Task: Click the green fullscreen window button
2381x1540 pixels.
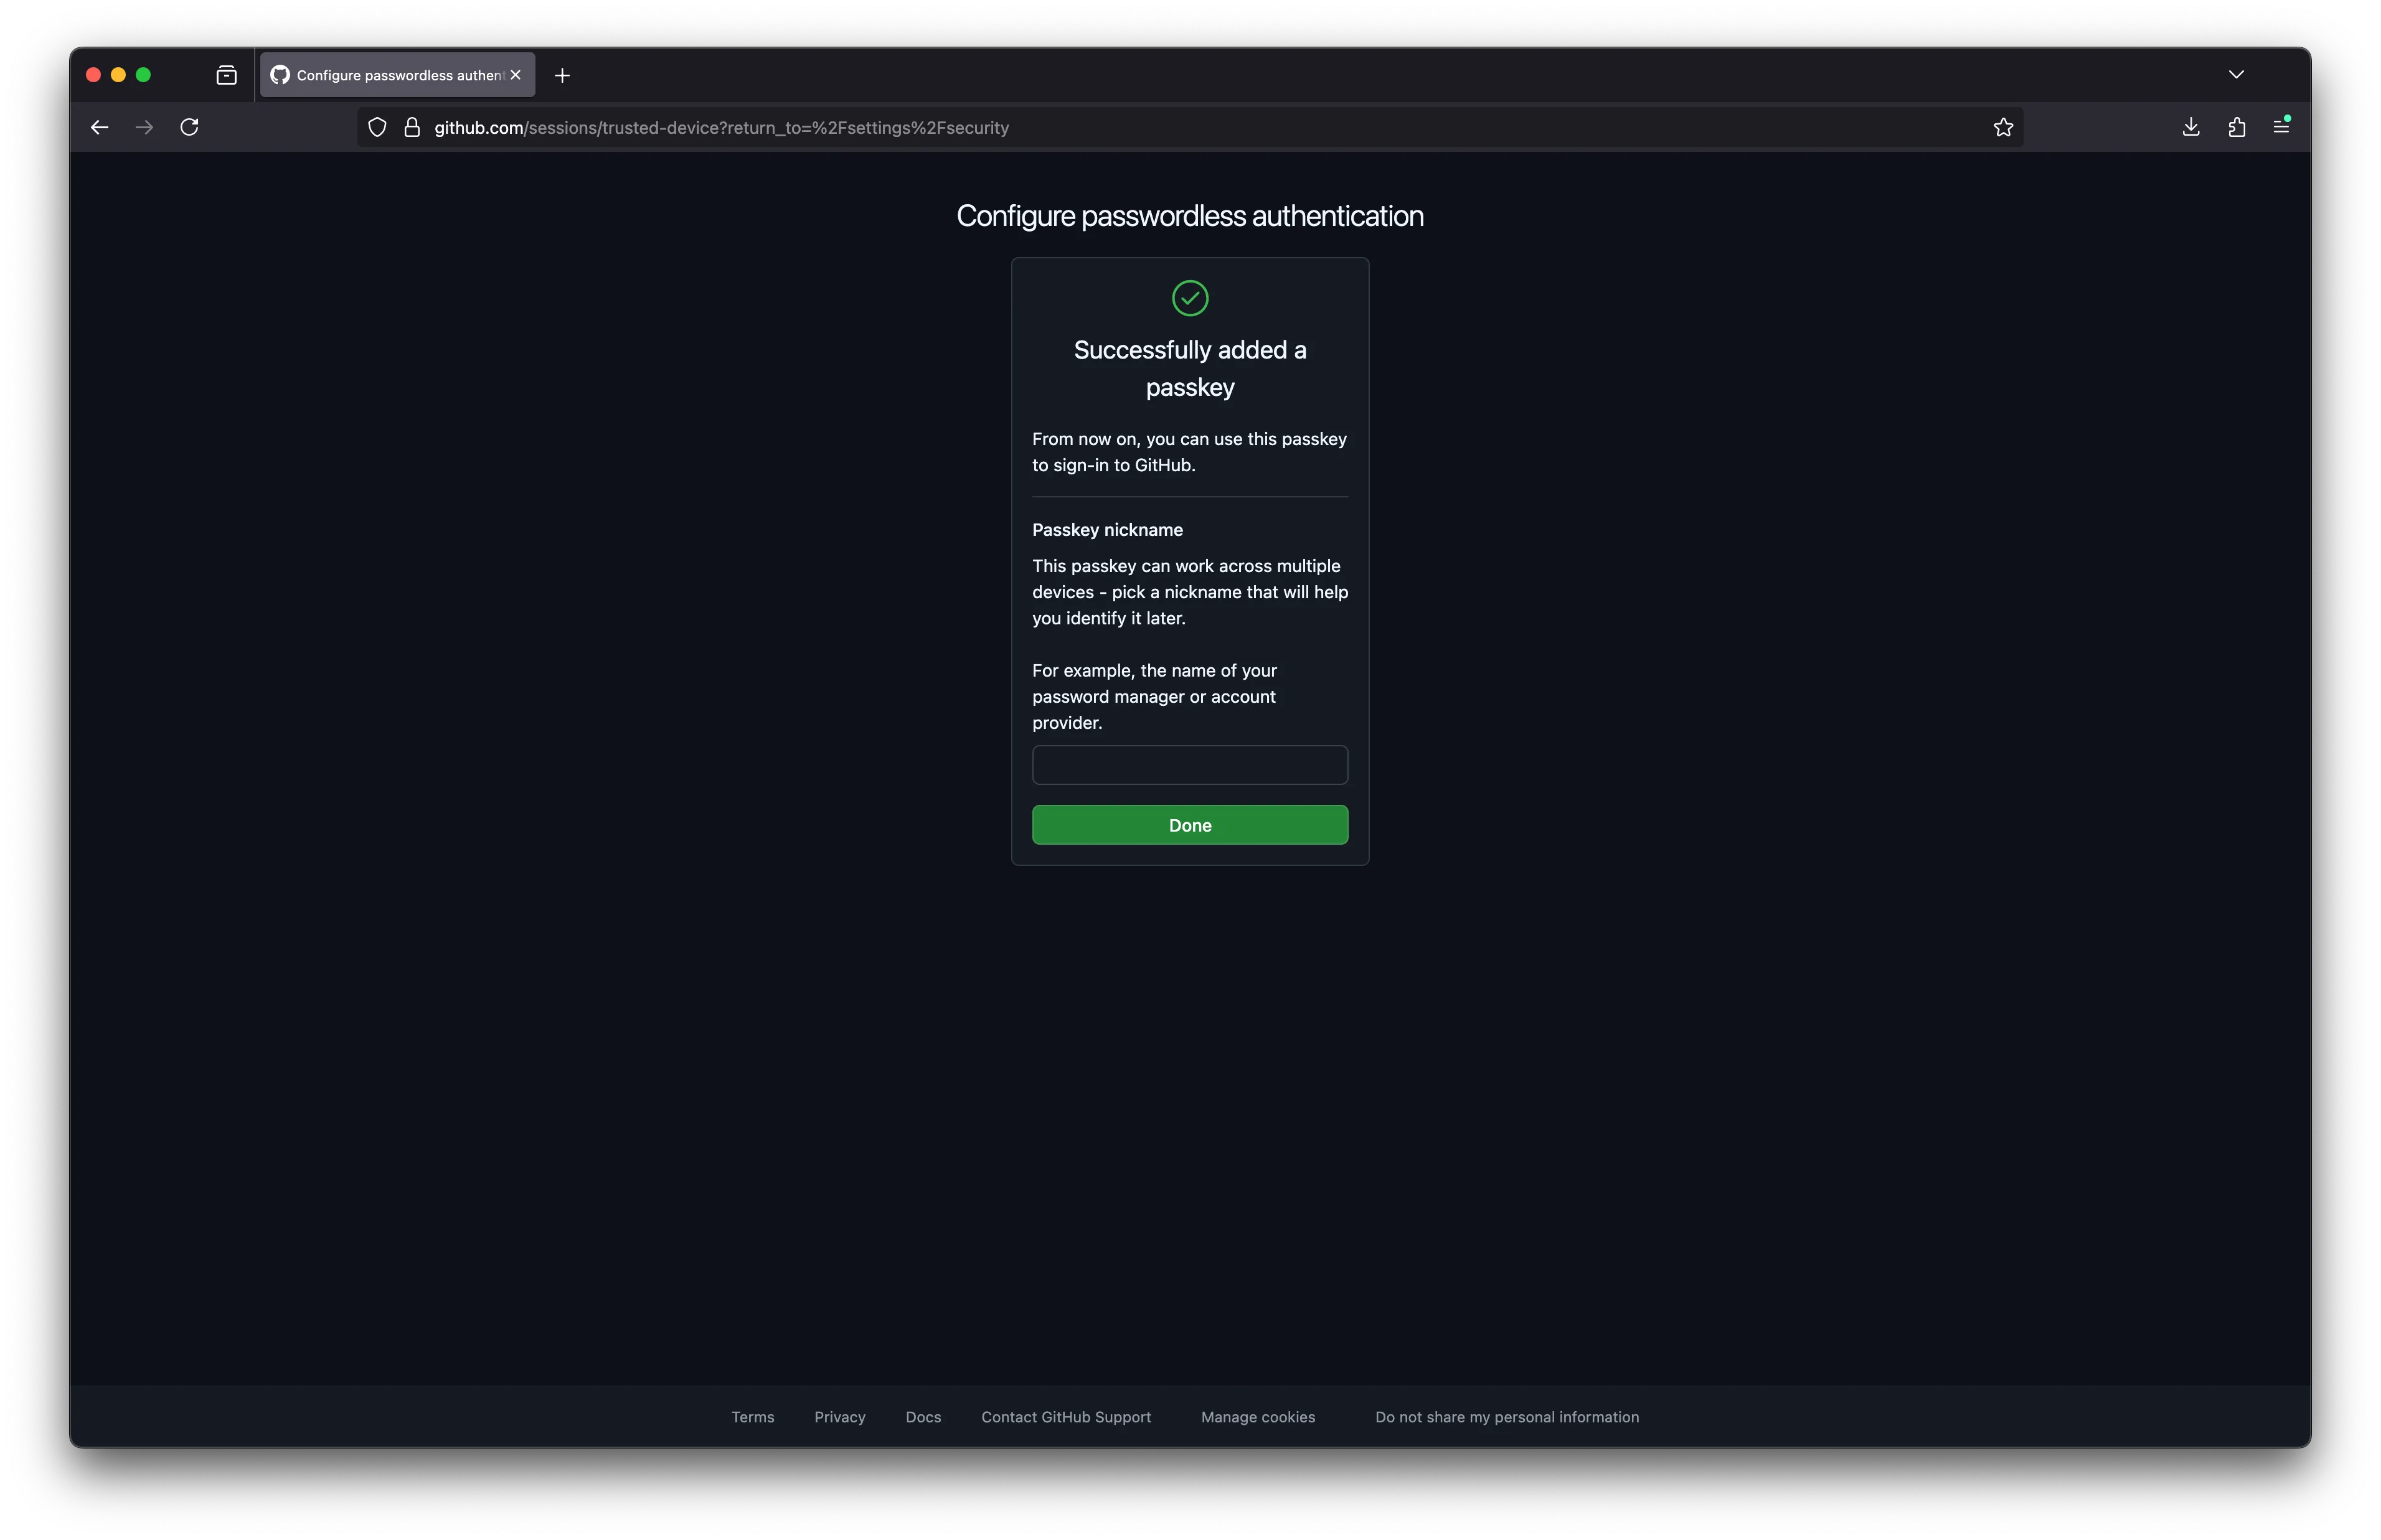Action: click(143, 75)
